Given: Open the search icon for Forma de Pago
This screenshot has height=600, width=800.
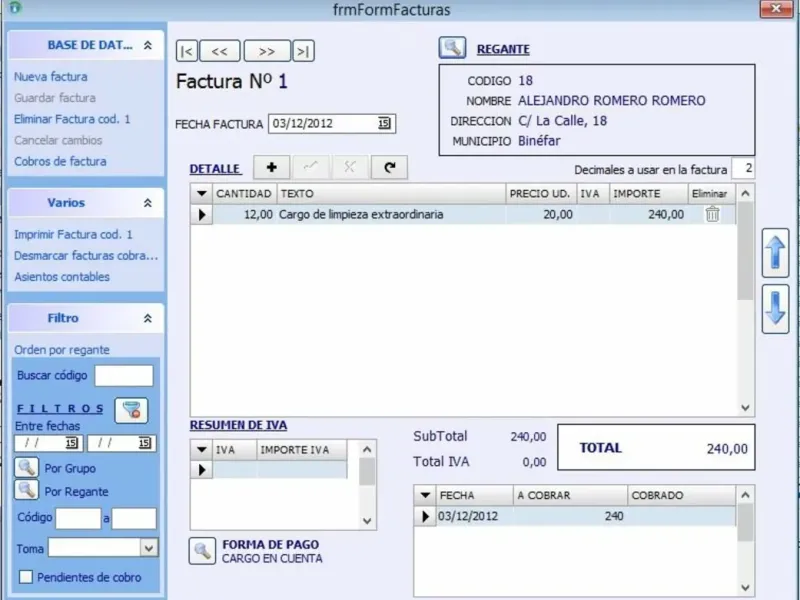Looking at the screenshot, I should pos(202,550).
